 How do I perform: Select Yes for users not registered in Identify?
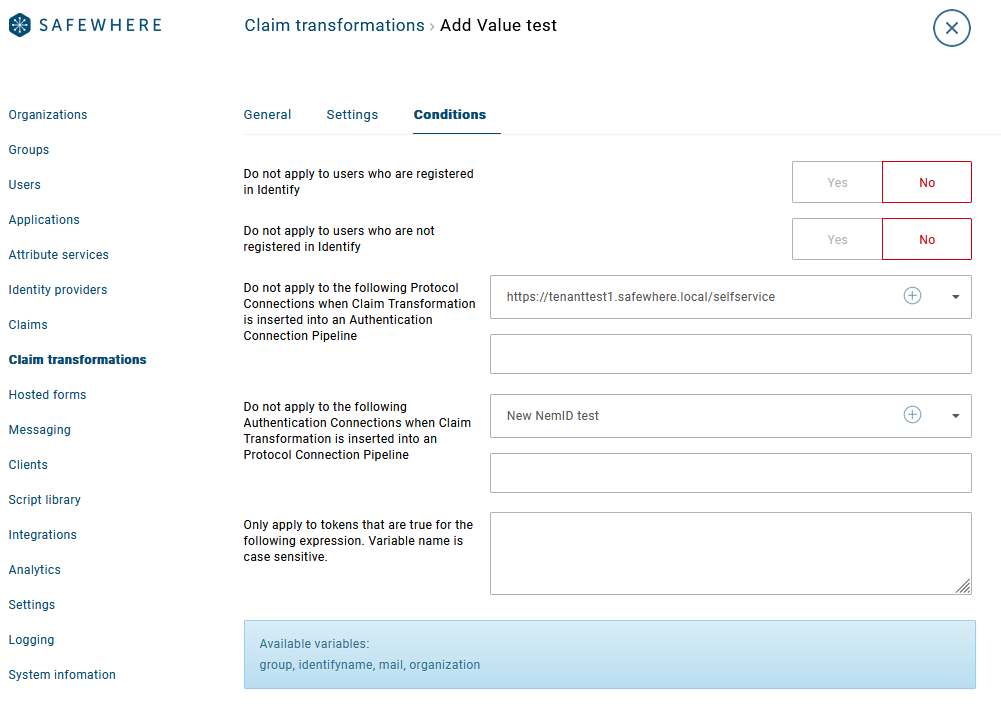tap(837, 239)
